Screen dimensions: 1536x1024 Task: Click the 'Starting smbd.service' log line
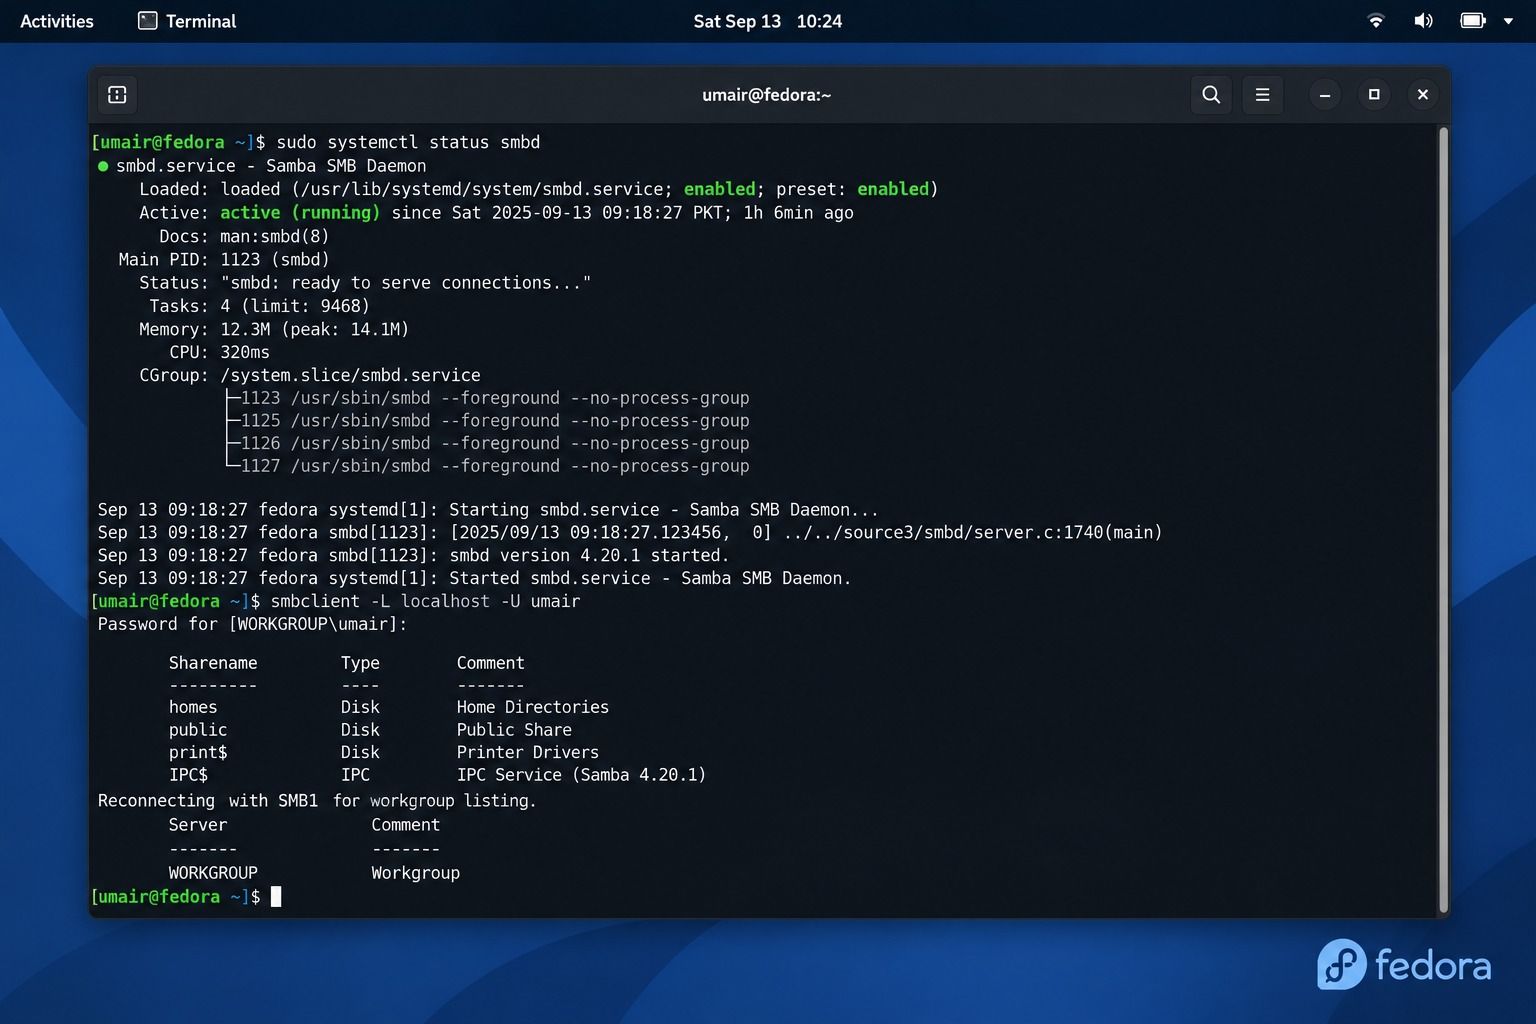click(x=488, y=510)
